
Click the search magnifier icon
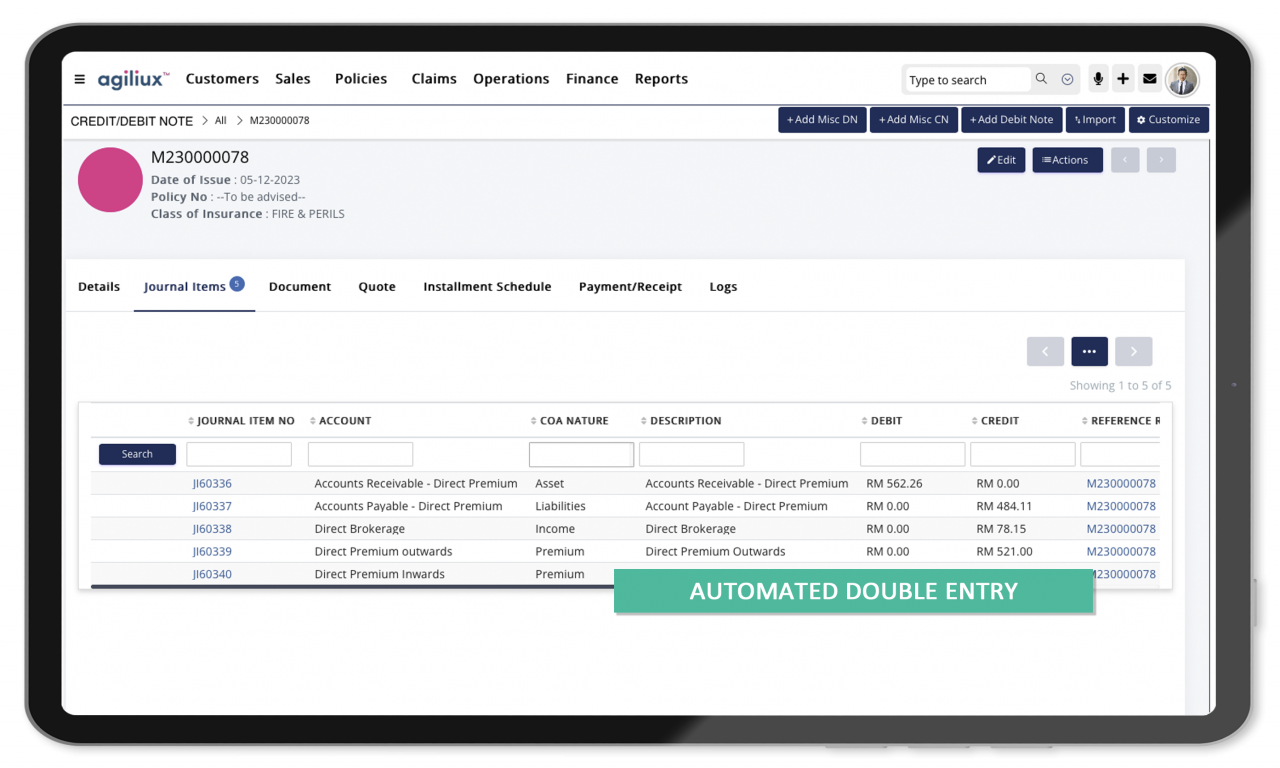[x=1041, y=79]
